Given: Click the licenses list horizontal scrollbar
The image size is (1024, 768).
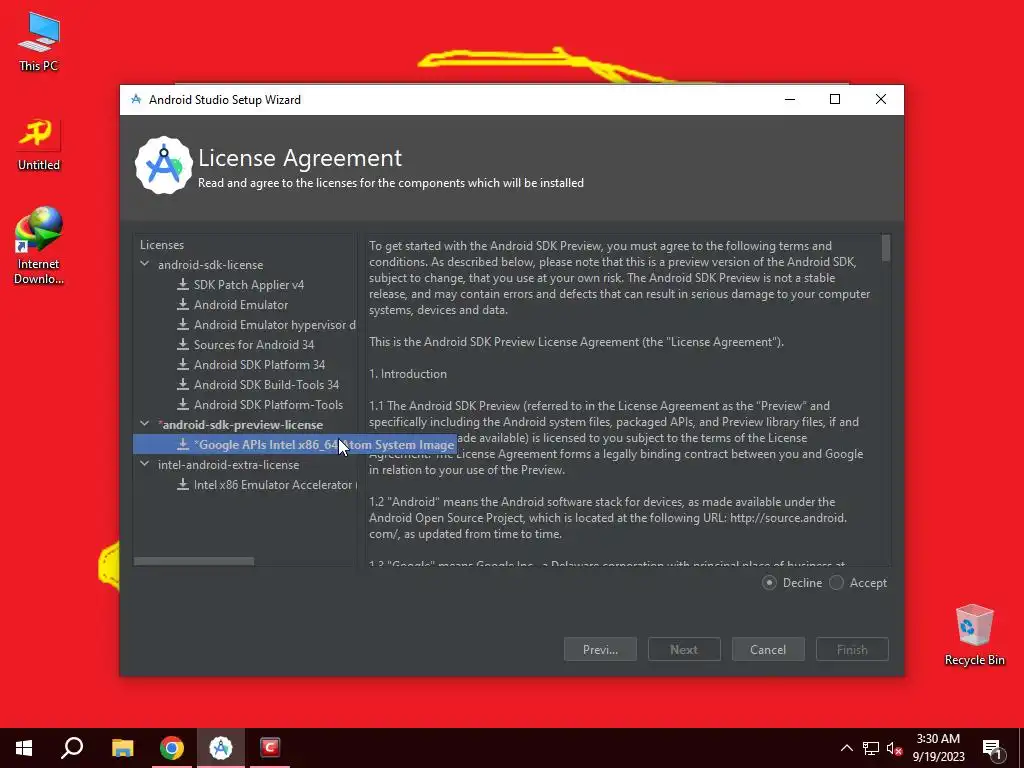Looking at the screenshot, I should tap(194, 561).
